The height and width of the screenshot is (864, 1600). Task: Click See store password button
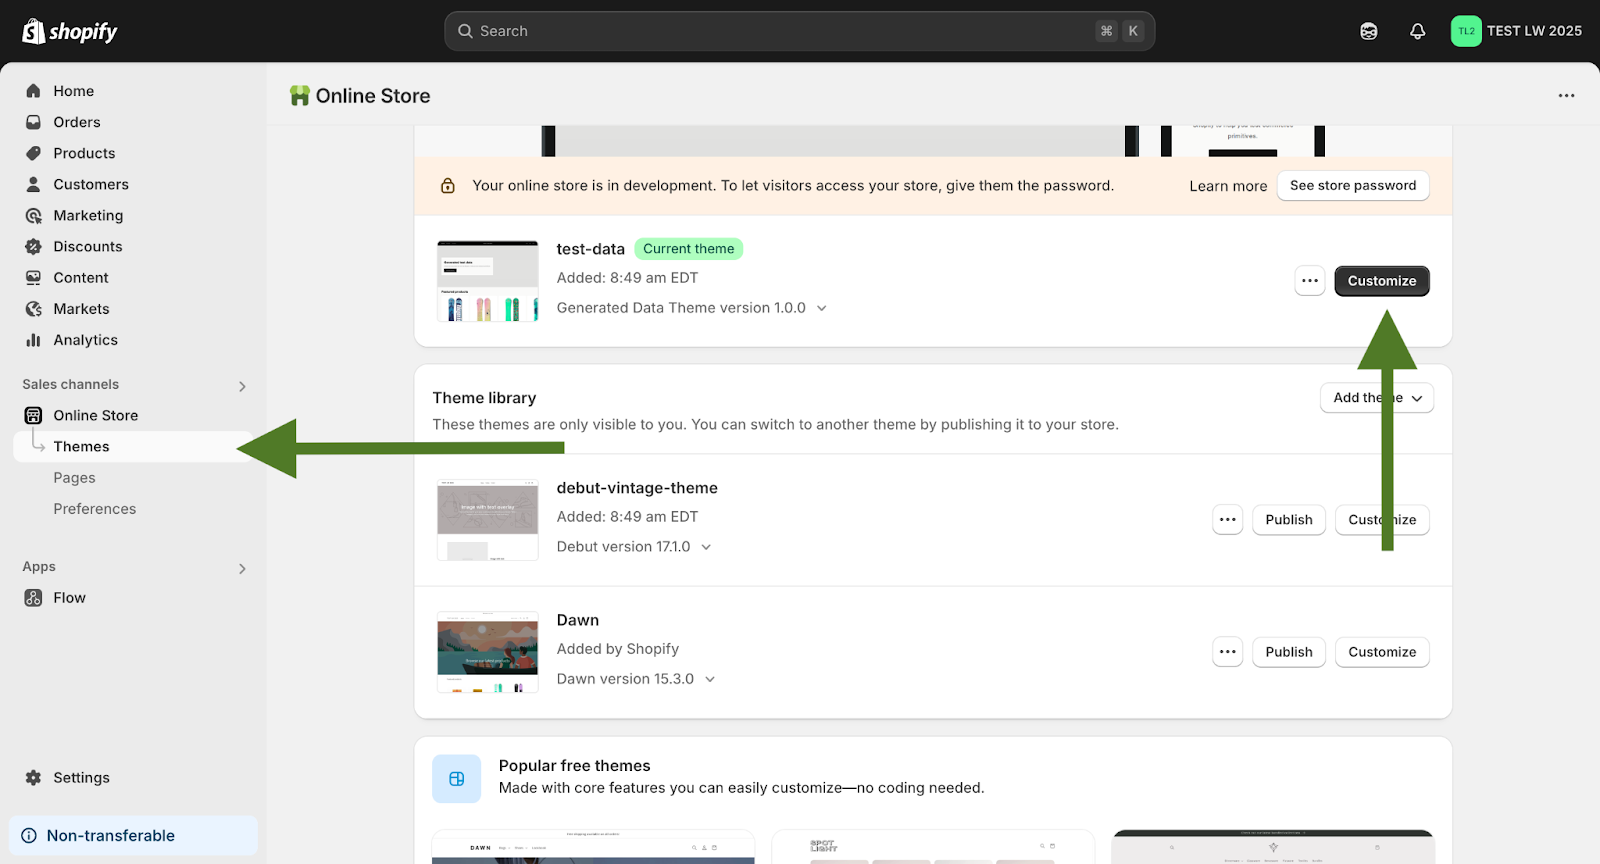(1353, 185)
